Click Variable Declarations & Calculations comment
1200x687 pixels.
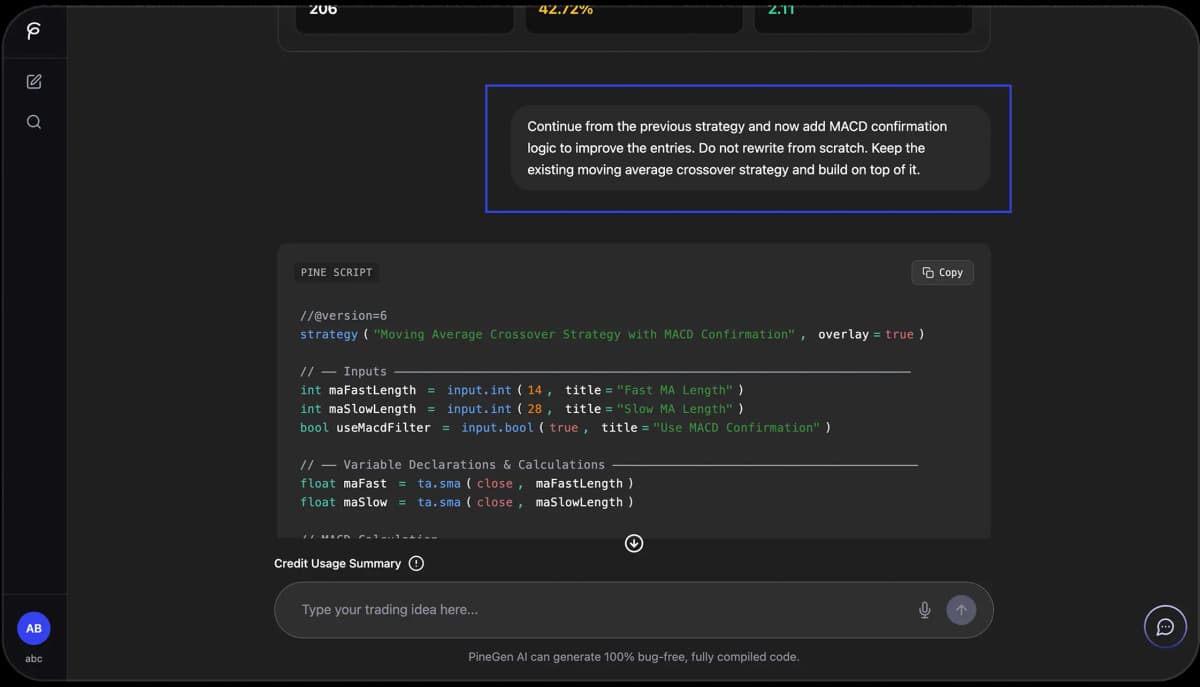point(608,465)
